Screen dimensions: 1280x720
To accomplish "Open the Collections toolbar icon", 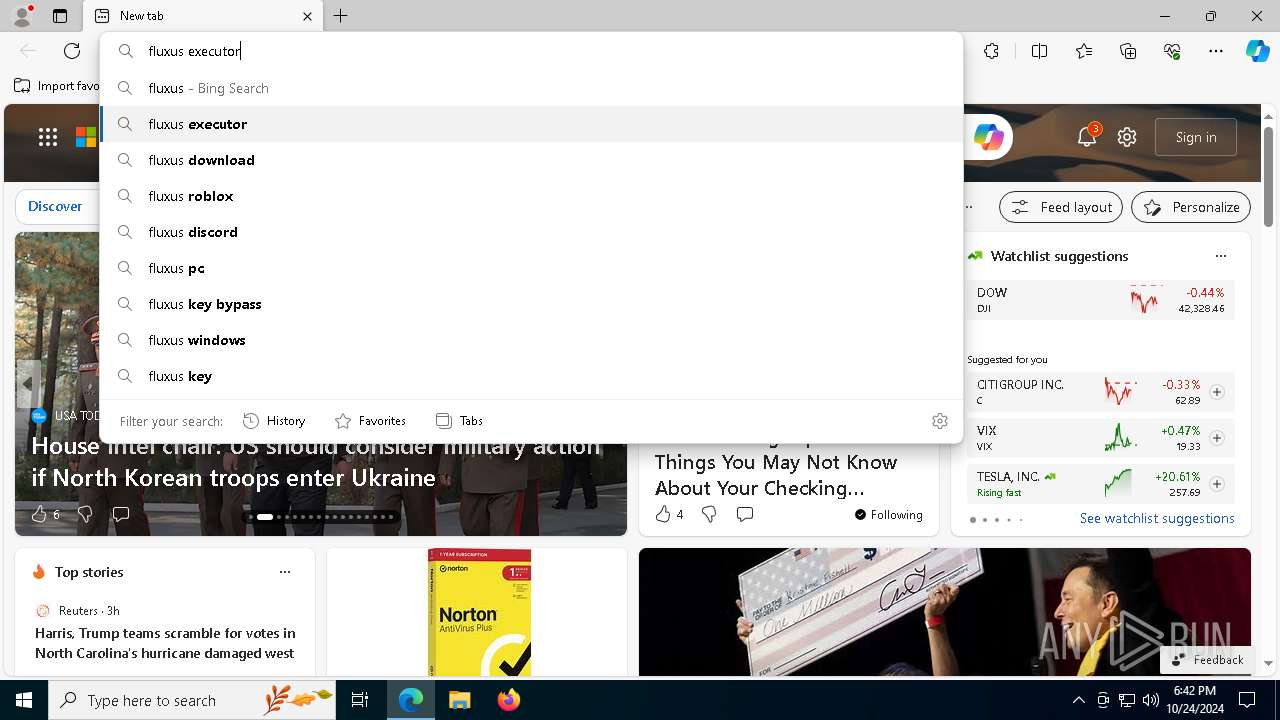I will pyautogui.click(x=1128, y=51).
